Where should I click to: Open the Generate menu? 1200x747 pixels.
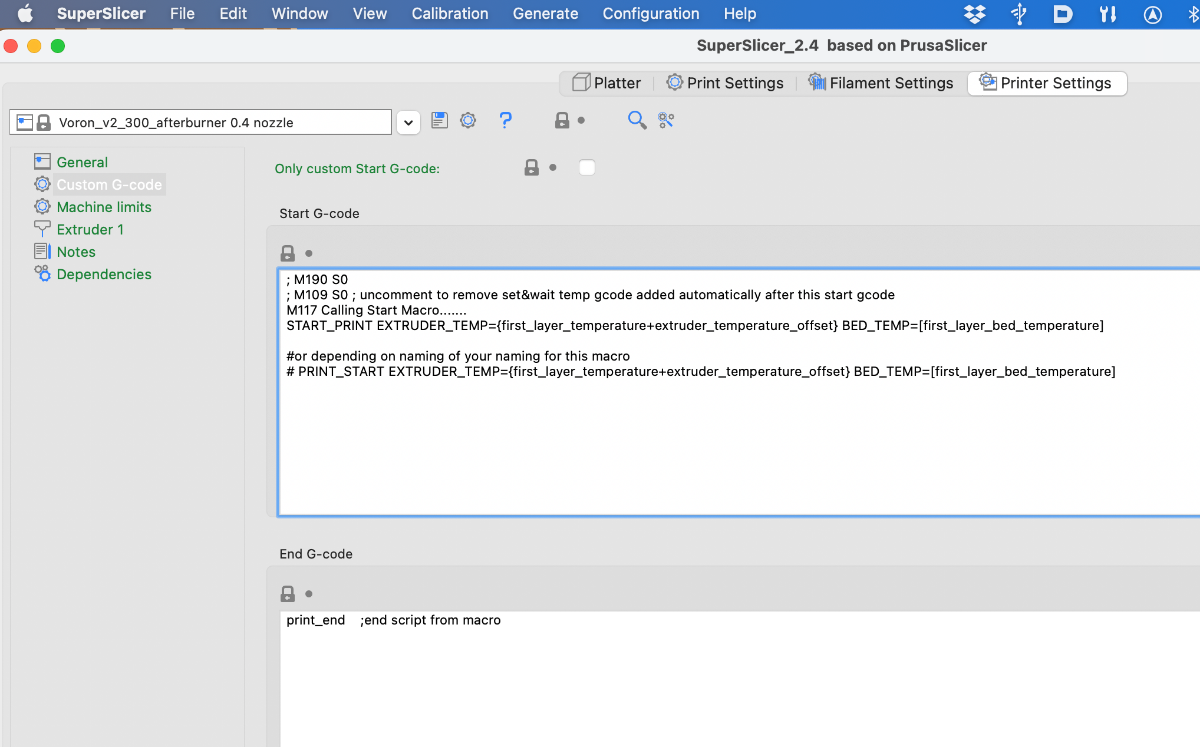[545, 14]
